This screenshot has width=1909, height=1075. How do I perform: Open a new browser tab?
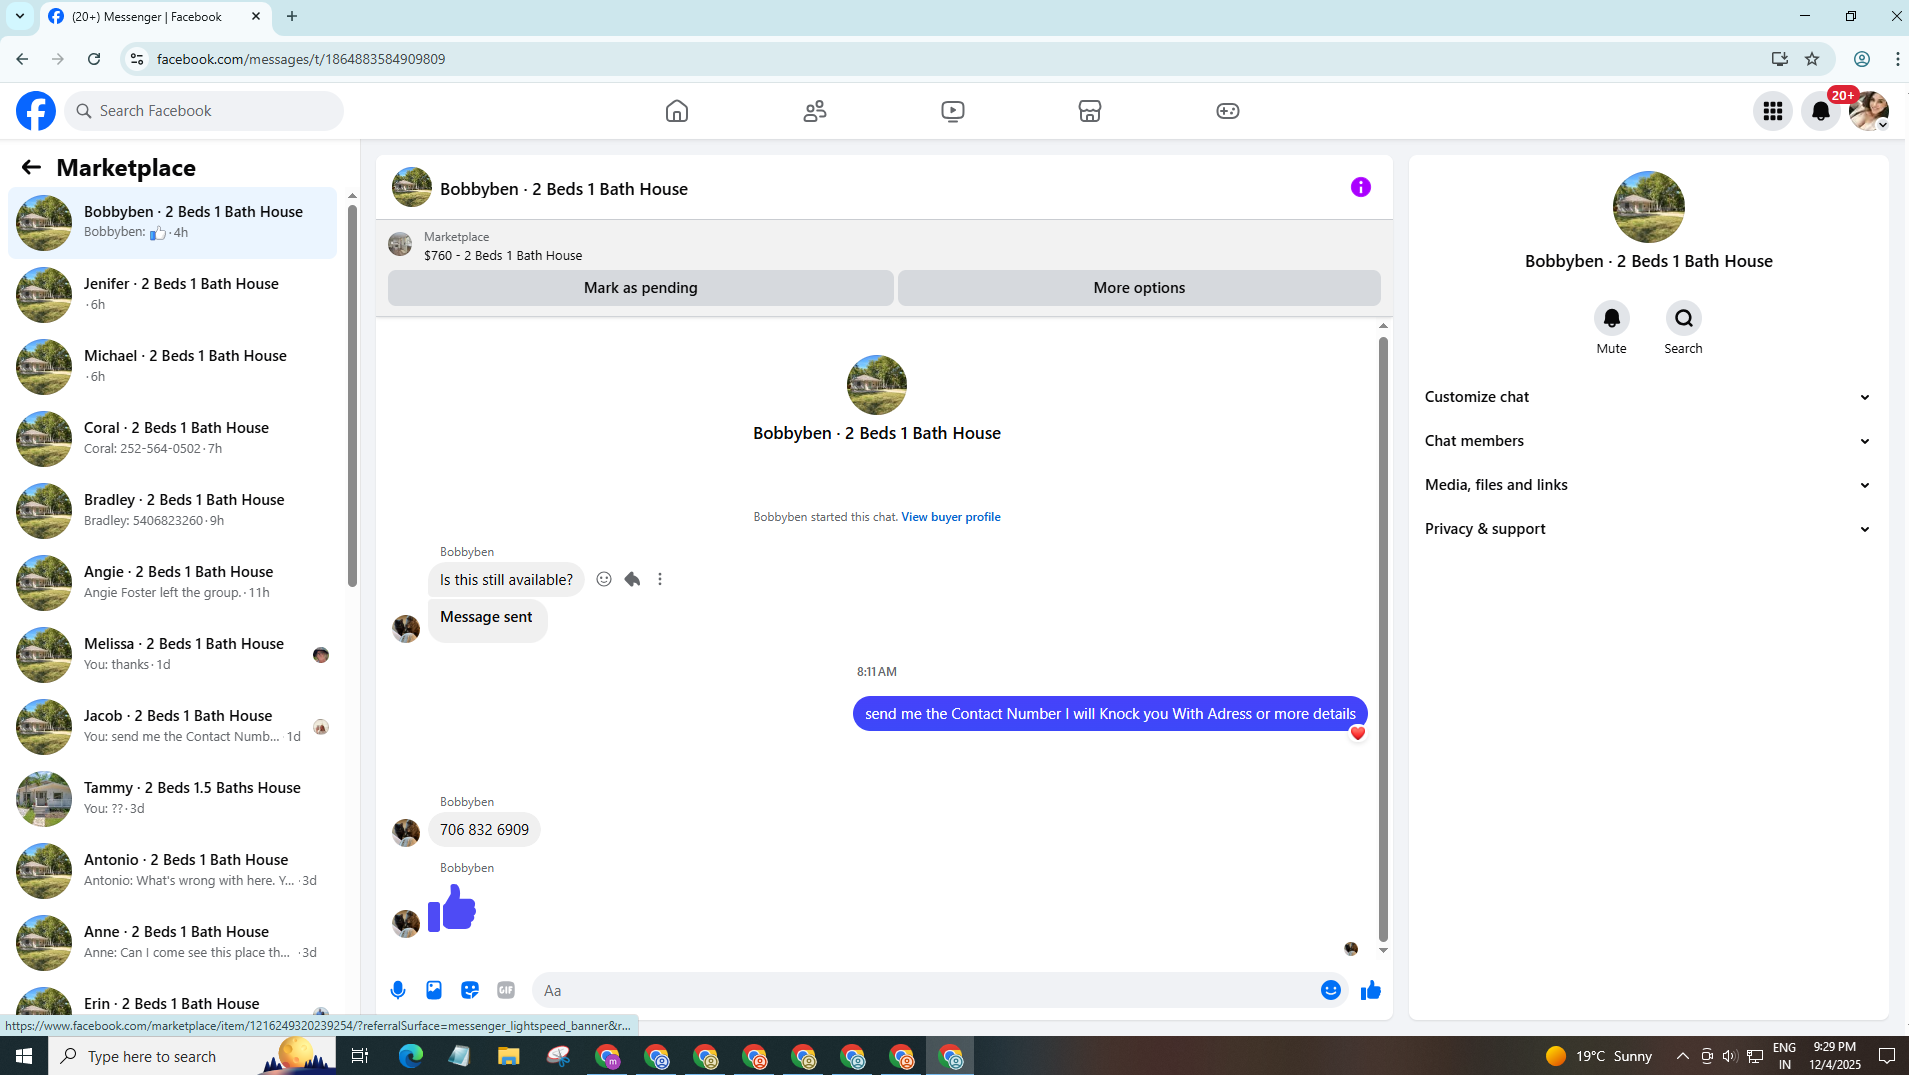click(x=292, y=16)
